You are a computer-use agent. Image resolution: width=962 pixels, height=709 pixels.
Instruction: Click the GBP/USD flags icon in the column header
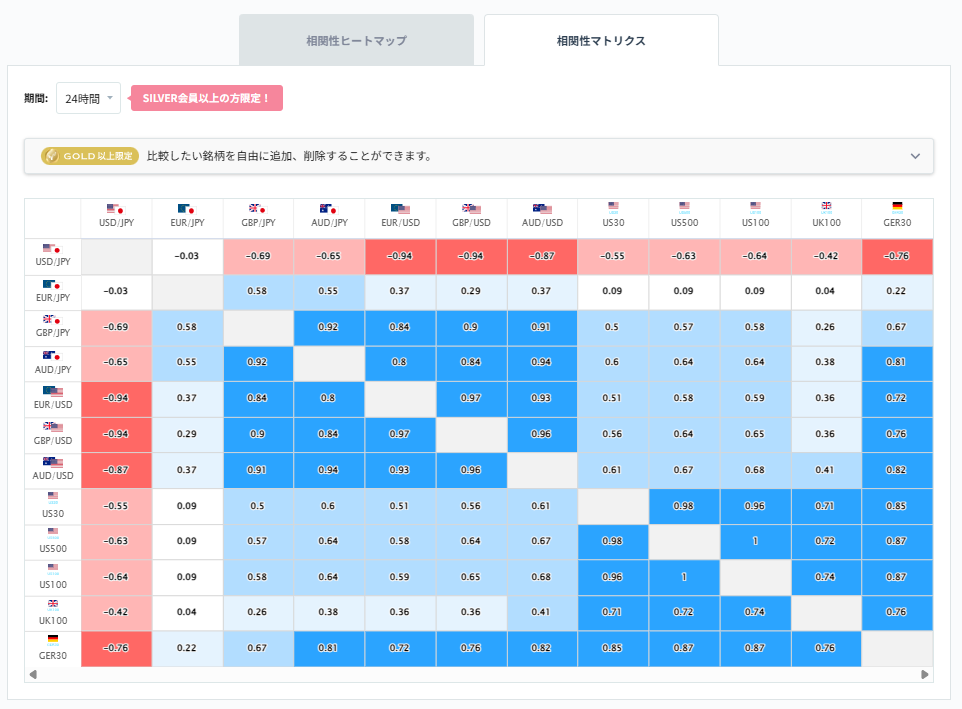pos(471,209)
